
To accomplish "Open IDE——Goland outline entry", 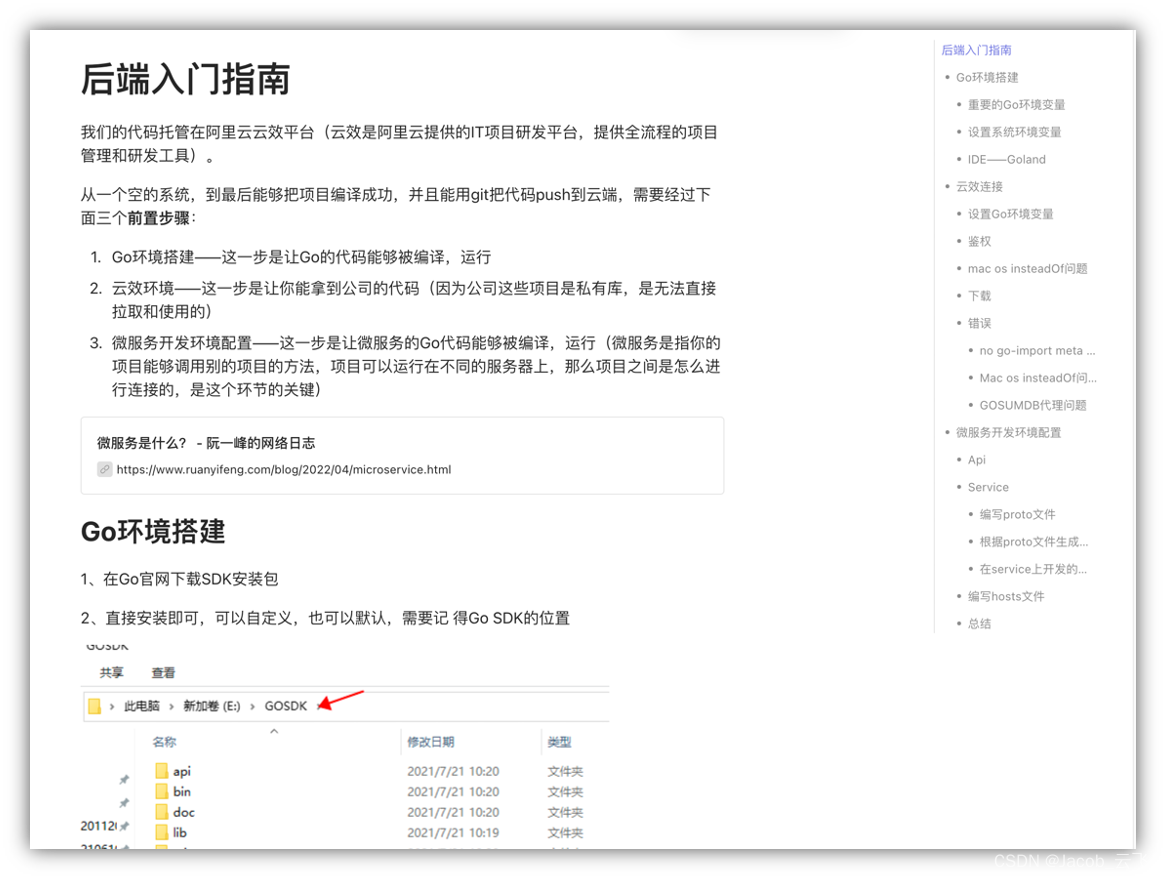I will tap(1006, 159).
